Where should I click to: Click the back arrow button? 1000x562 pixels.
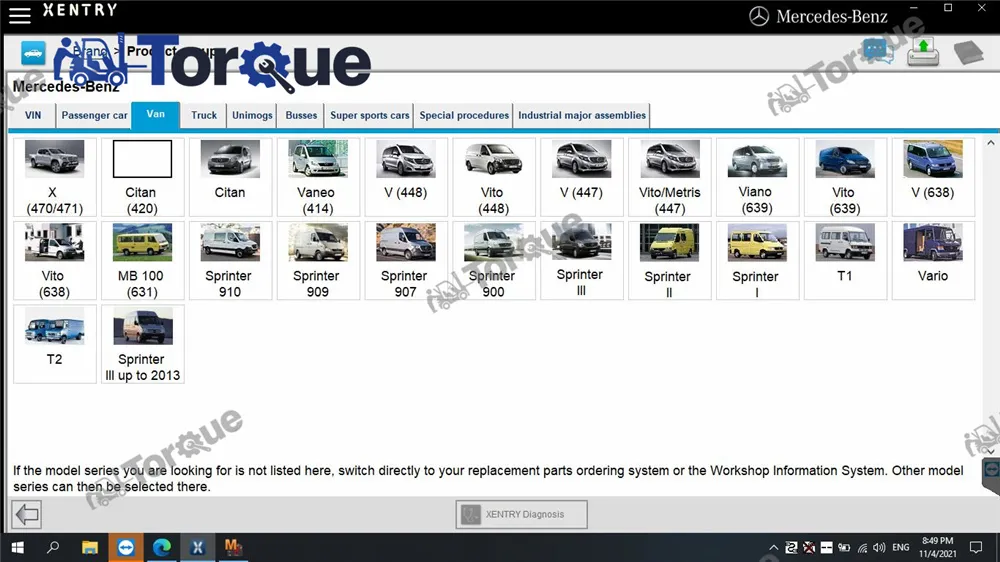point(27,514)
